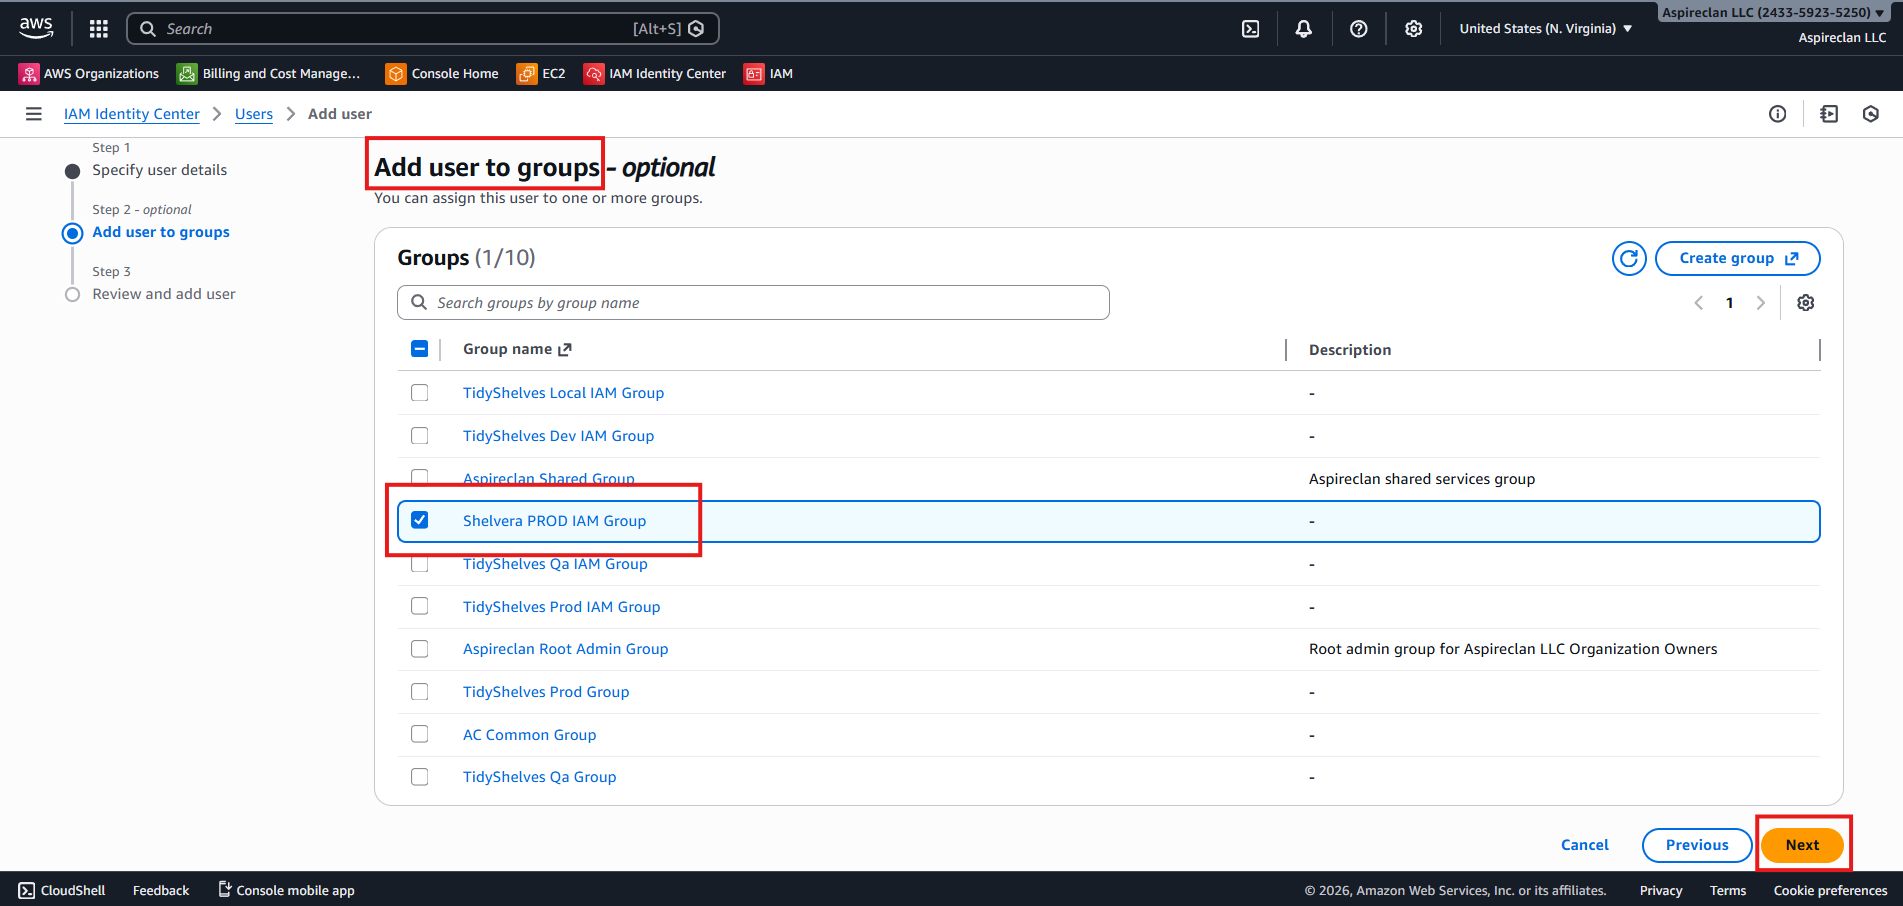Open the TidyShelves Qa IAM Group link
The height and width of the screenshot is (906, 1903).
pyautogui.click(x=555, y=564)
